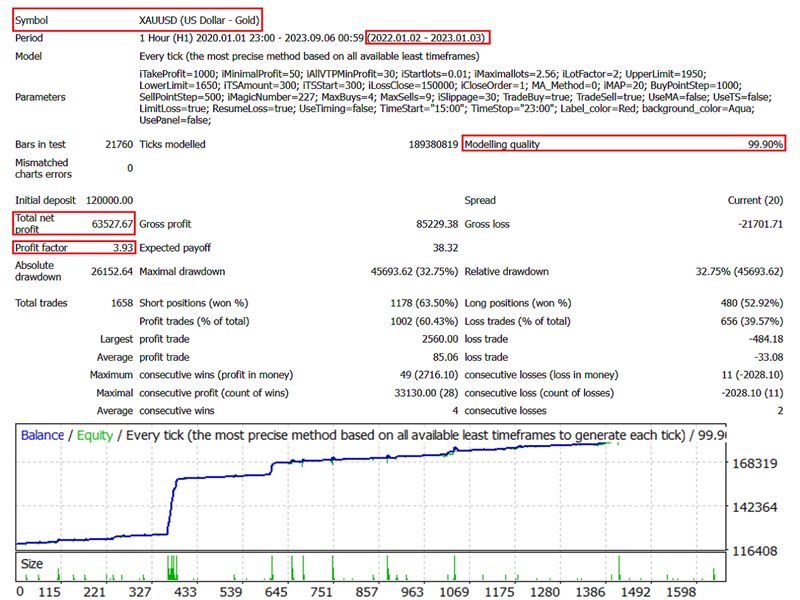Click Short positions value 1178 (63.50%)

[424, 303]
